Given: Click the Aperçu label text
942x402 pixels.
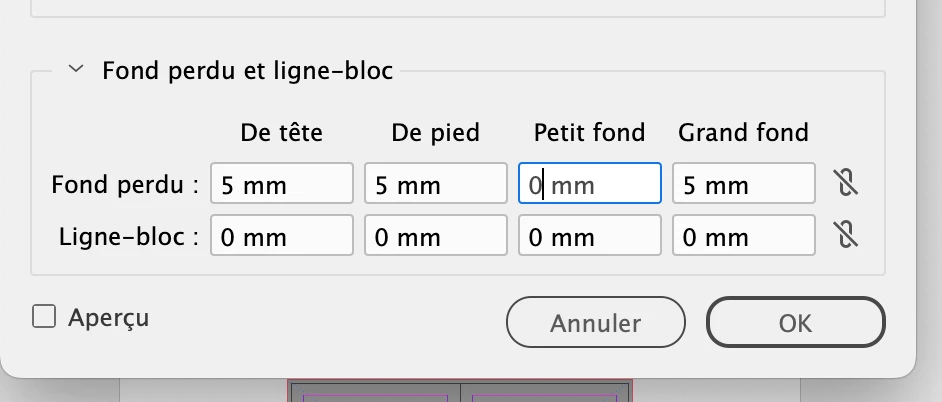Looking at the screenshot, I should [108, 318].
